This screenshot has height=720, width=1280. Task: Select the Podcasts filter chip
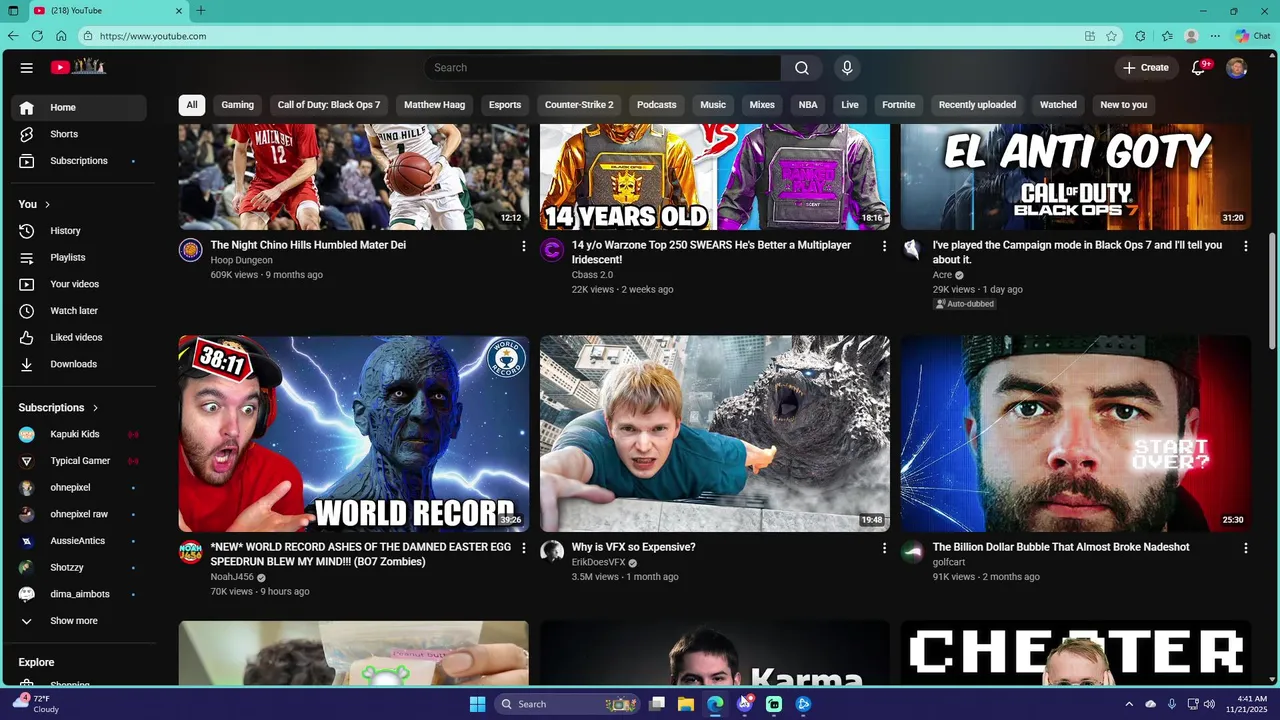[657, 105]
